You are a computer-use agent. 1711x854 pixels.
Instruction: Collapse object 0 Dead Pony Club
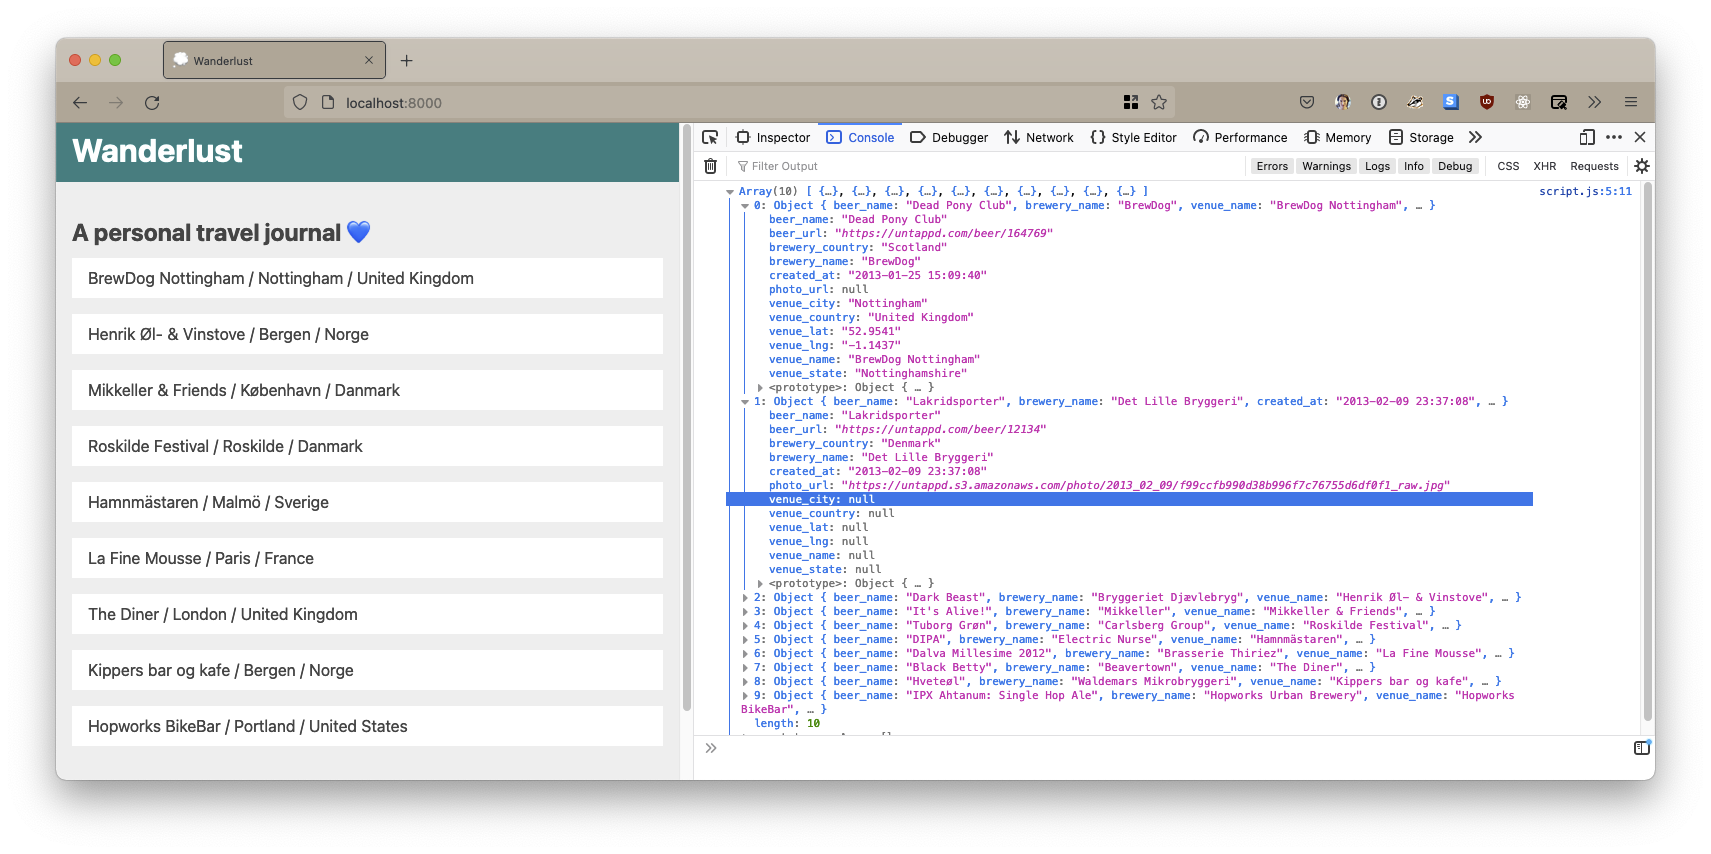point(745,206)
